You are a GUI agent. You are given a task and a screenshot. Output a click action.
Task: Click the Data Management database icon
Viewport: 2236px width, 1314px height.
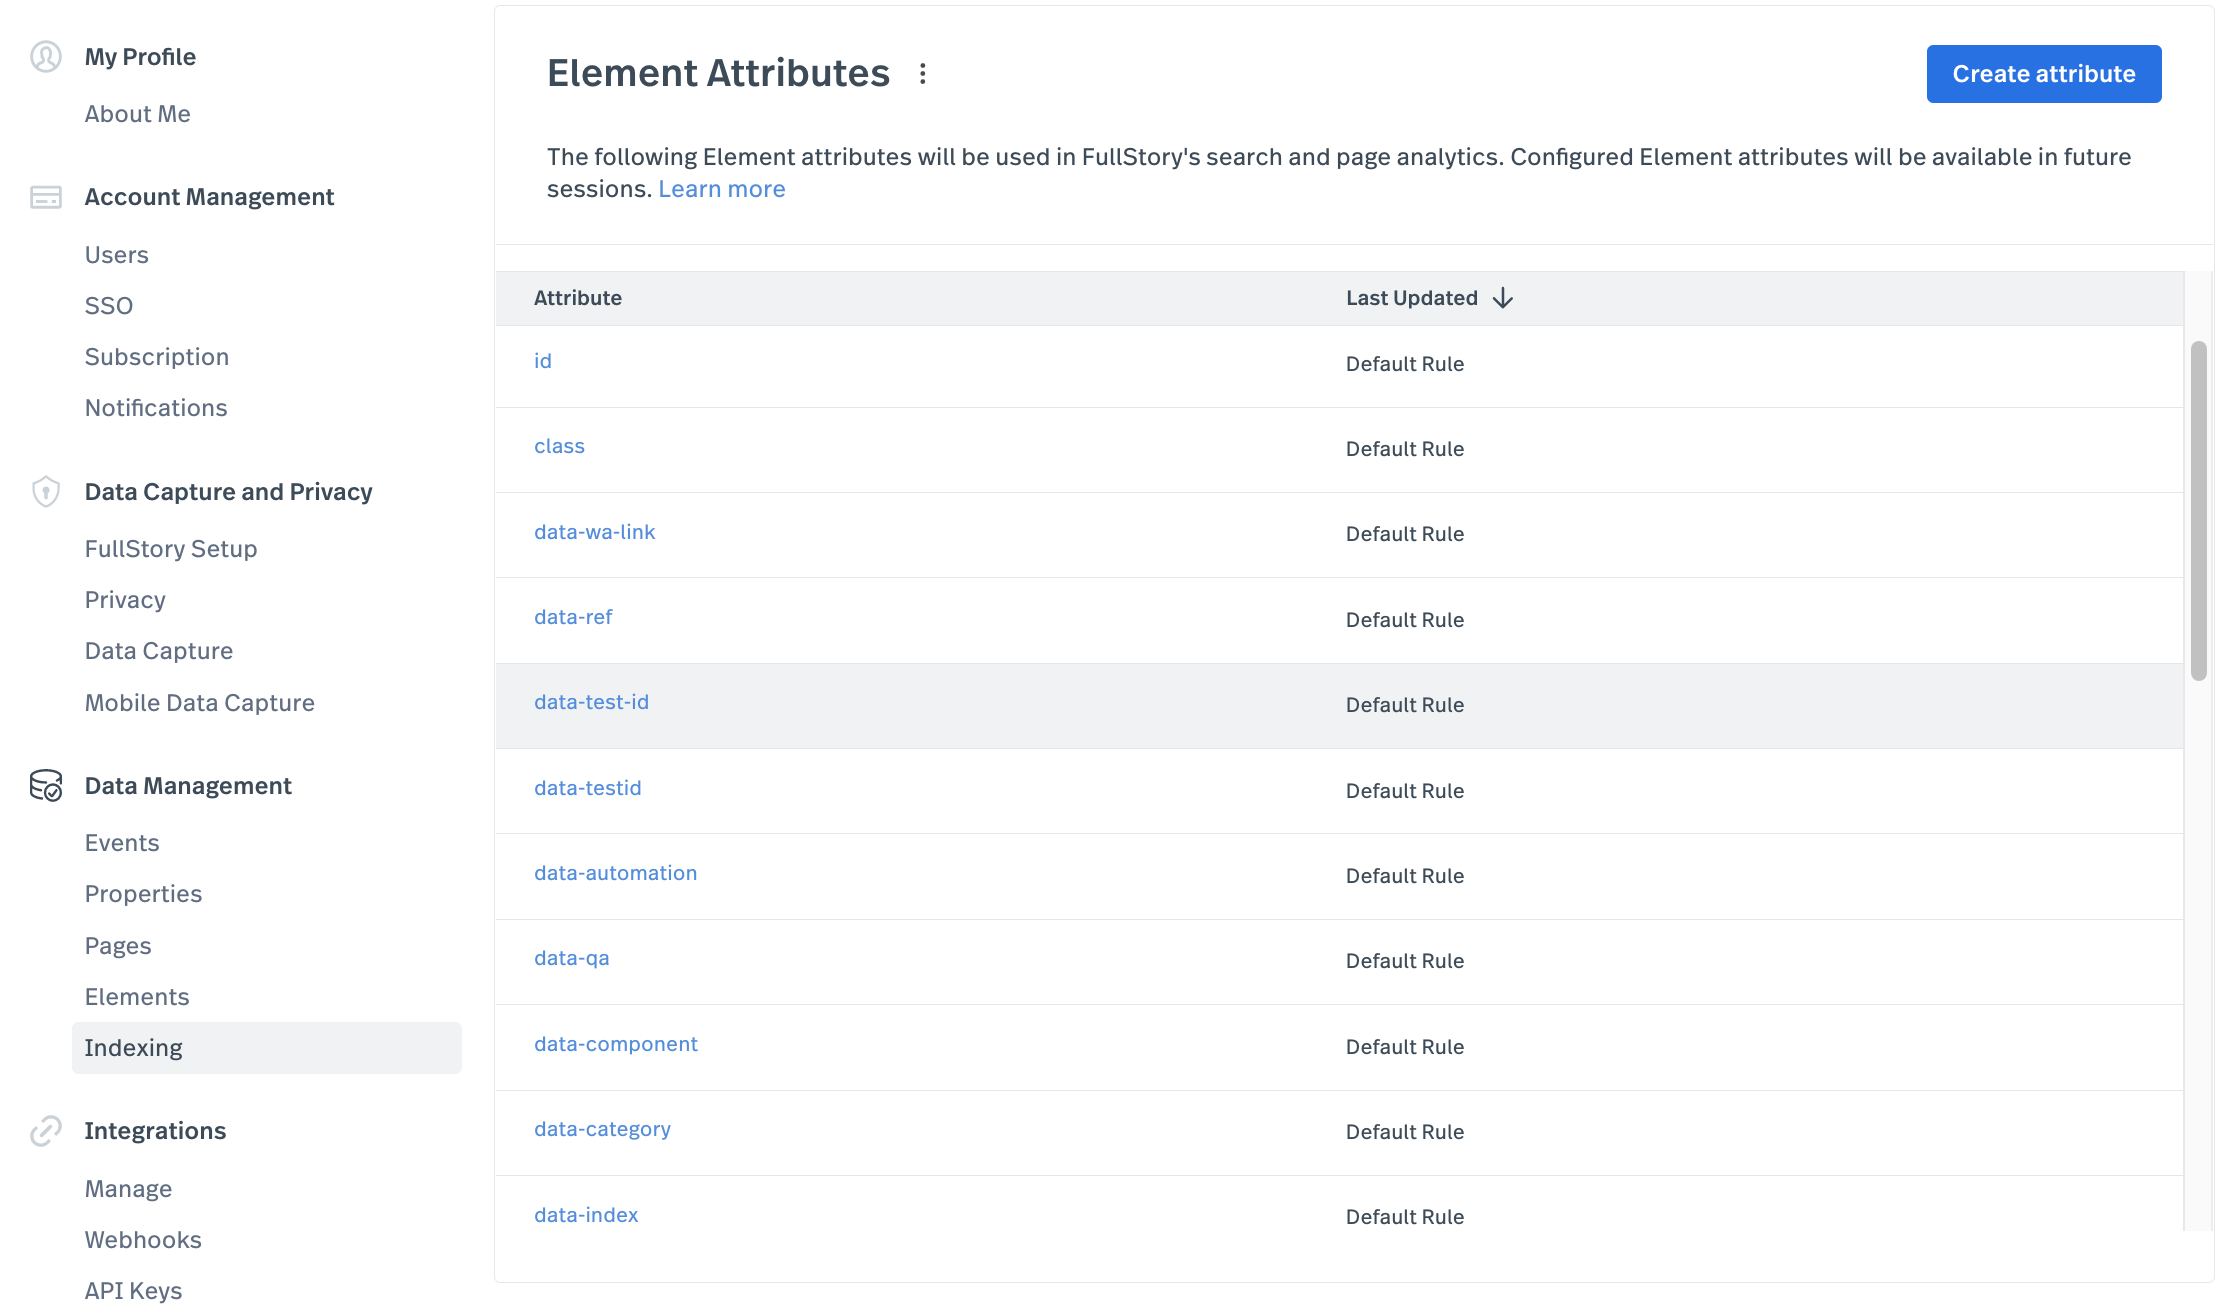click(46, 786)
